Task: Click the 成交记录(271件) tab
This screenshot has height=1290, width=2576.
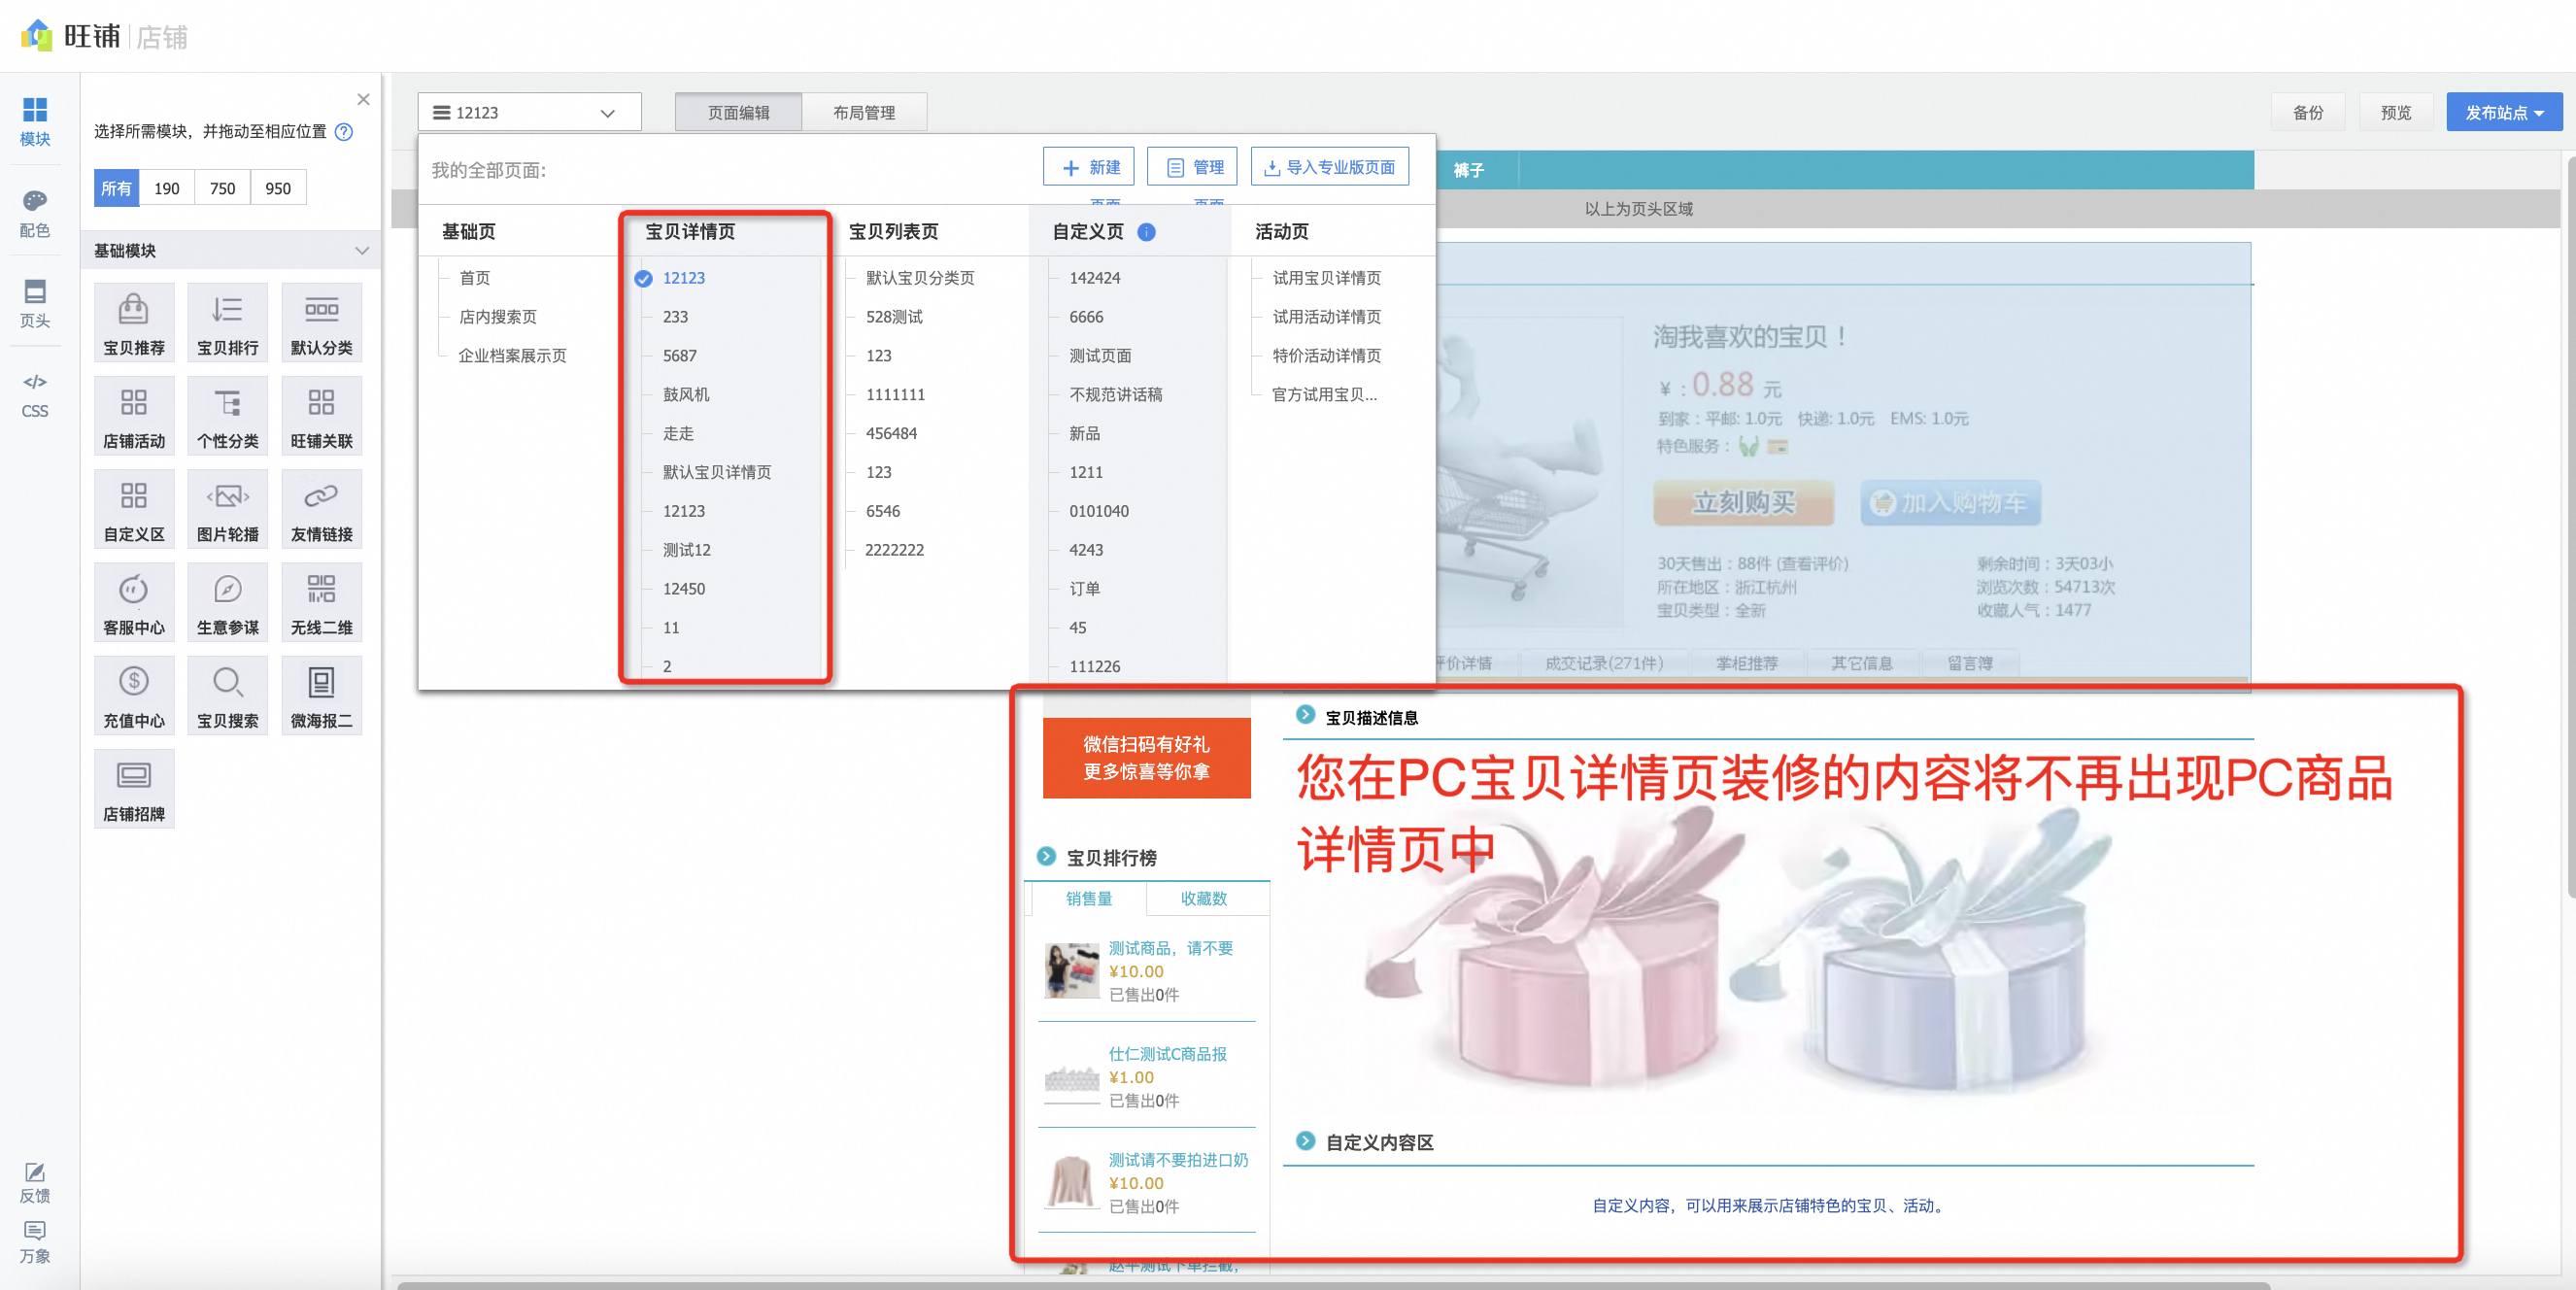Action: pos(1603,663)
